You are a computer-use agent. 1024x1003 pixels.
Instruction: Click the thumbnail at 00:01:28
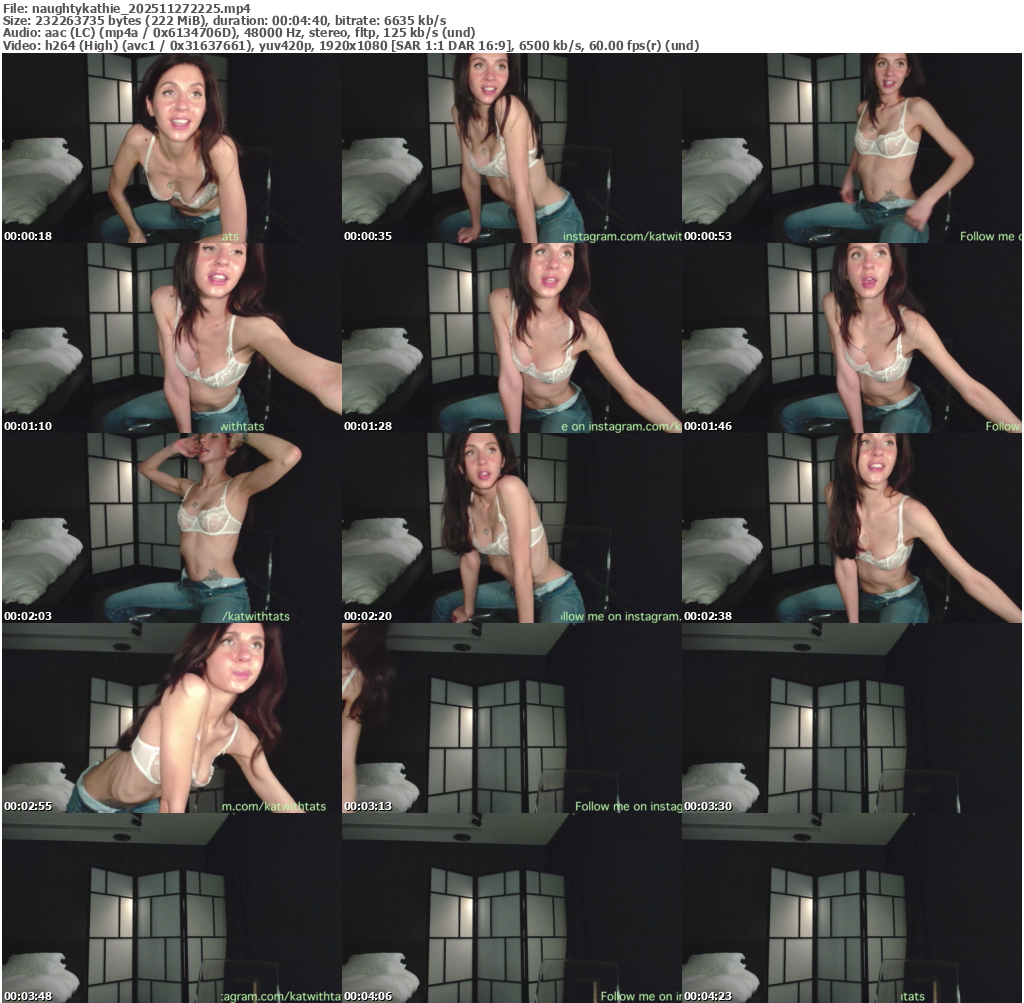coord(511,338)
